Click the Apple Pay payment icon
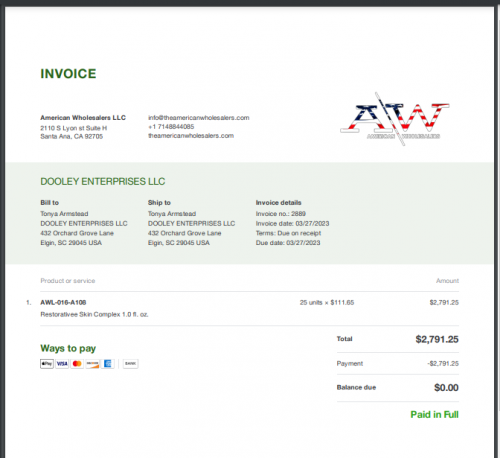This screenshot has height=458, width=500. click(x=47, y=364)
